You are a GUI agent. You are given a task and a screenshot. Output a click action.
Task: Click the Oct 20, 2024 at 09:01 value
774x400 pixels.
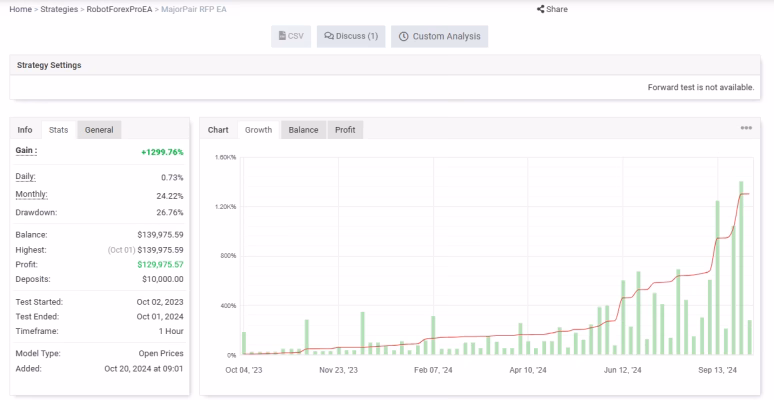(x=144, y=368)
